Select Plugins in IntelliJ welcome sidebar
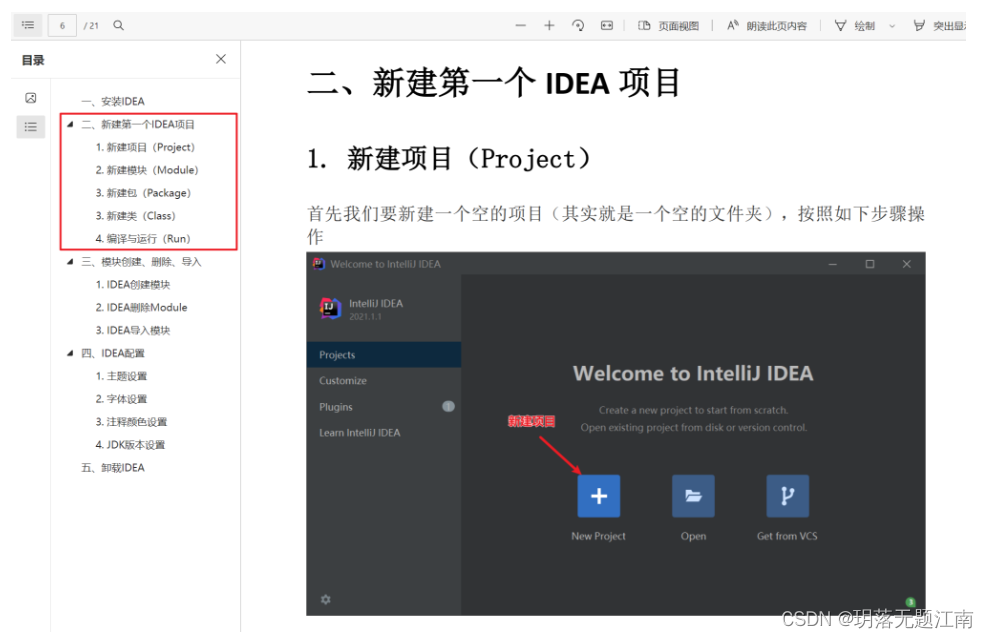This screenshot has height=638, width=989. [336, 407]
